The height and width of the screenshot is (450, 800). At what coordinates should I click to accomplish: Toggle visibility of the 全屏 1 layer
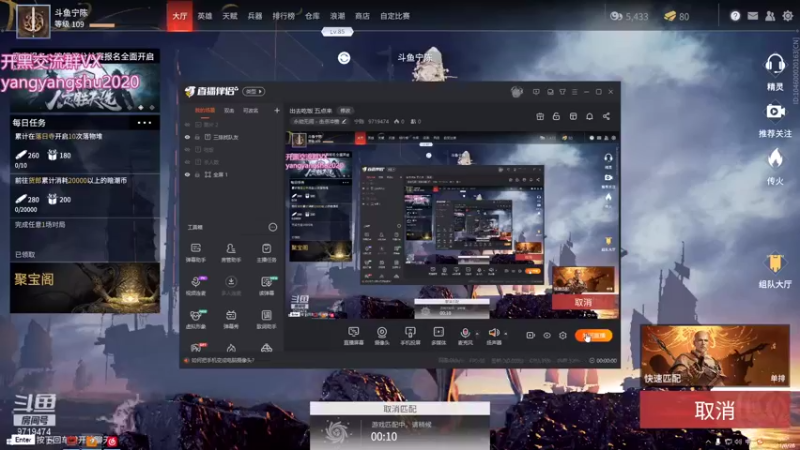(187, 174)
